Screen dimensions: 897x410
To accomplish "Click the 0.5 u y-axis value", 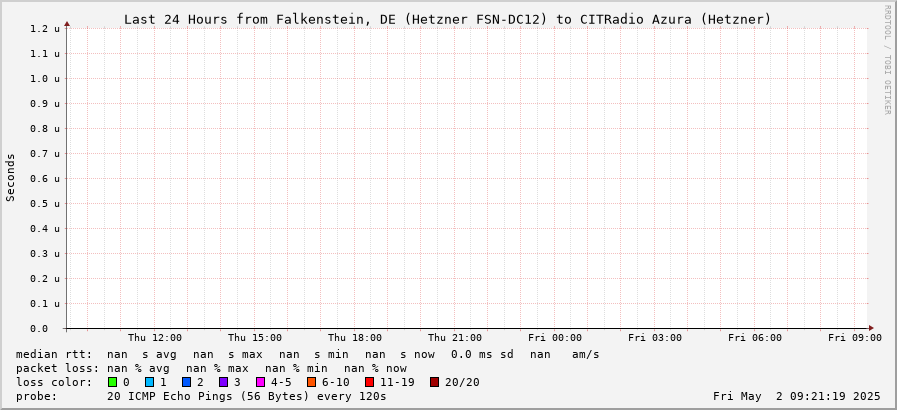I will click(x=45, y=204).
